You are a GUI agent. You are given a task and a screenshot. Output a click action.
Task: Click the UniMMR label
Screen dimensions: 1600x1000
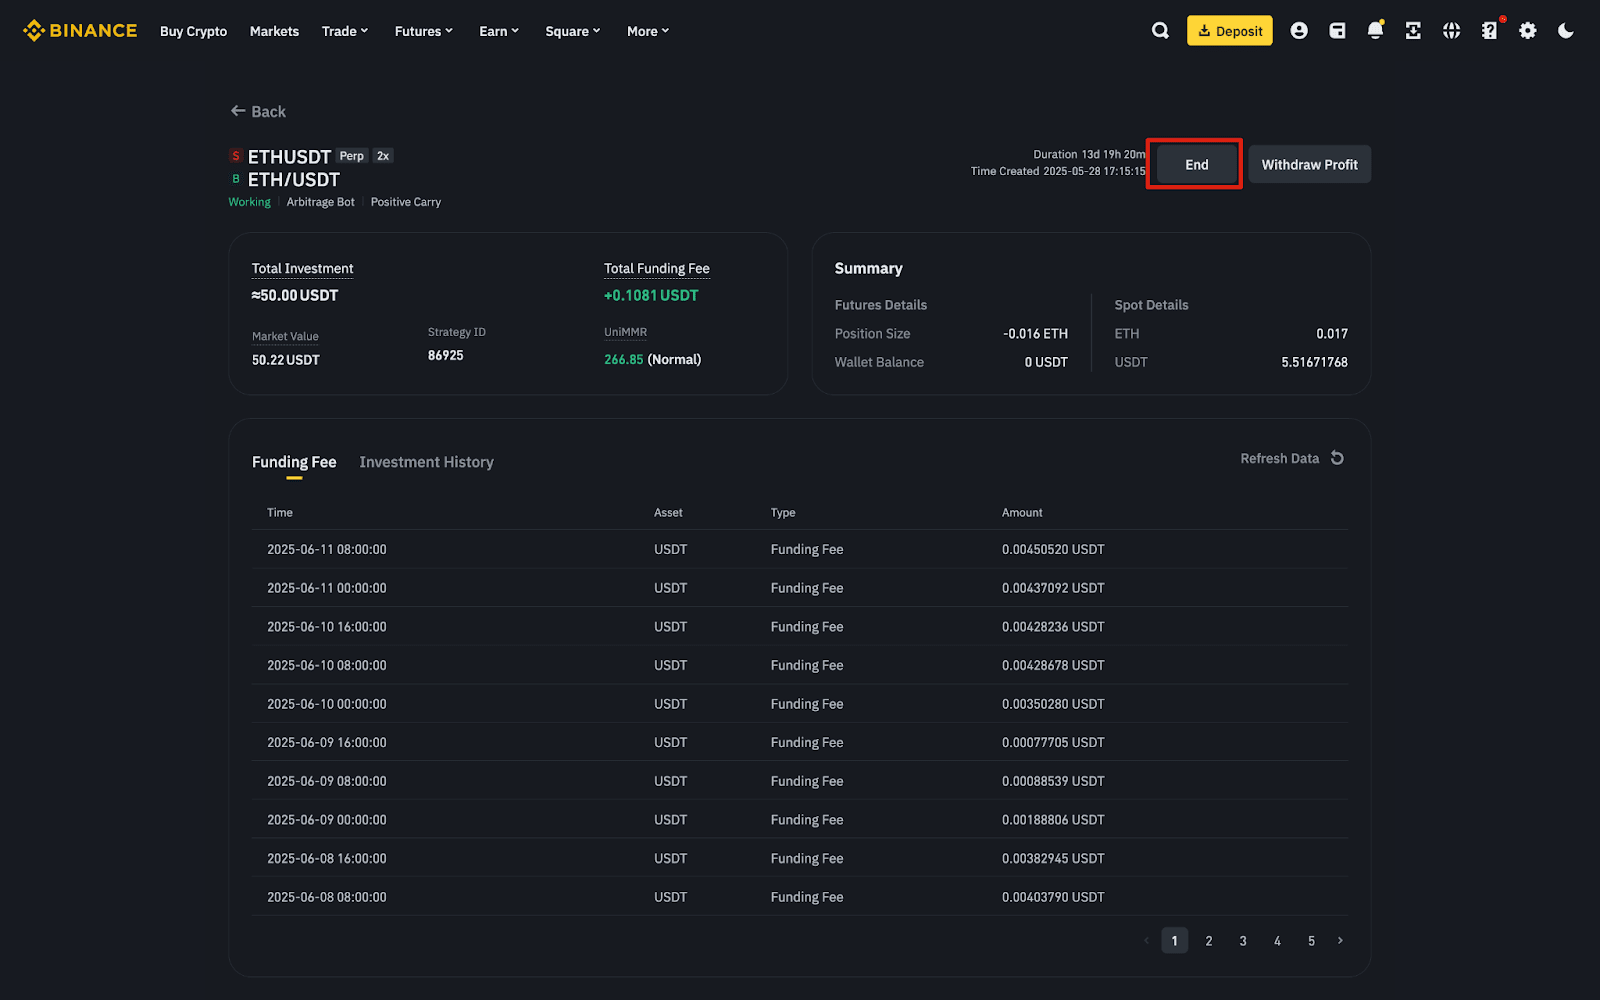pyautogui.click(x=625, y=332)
